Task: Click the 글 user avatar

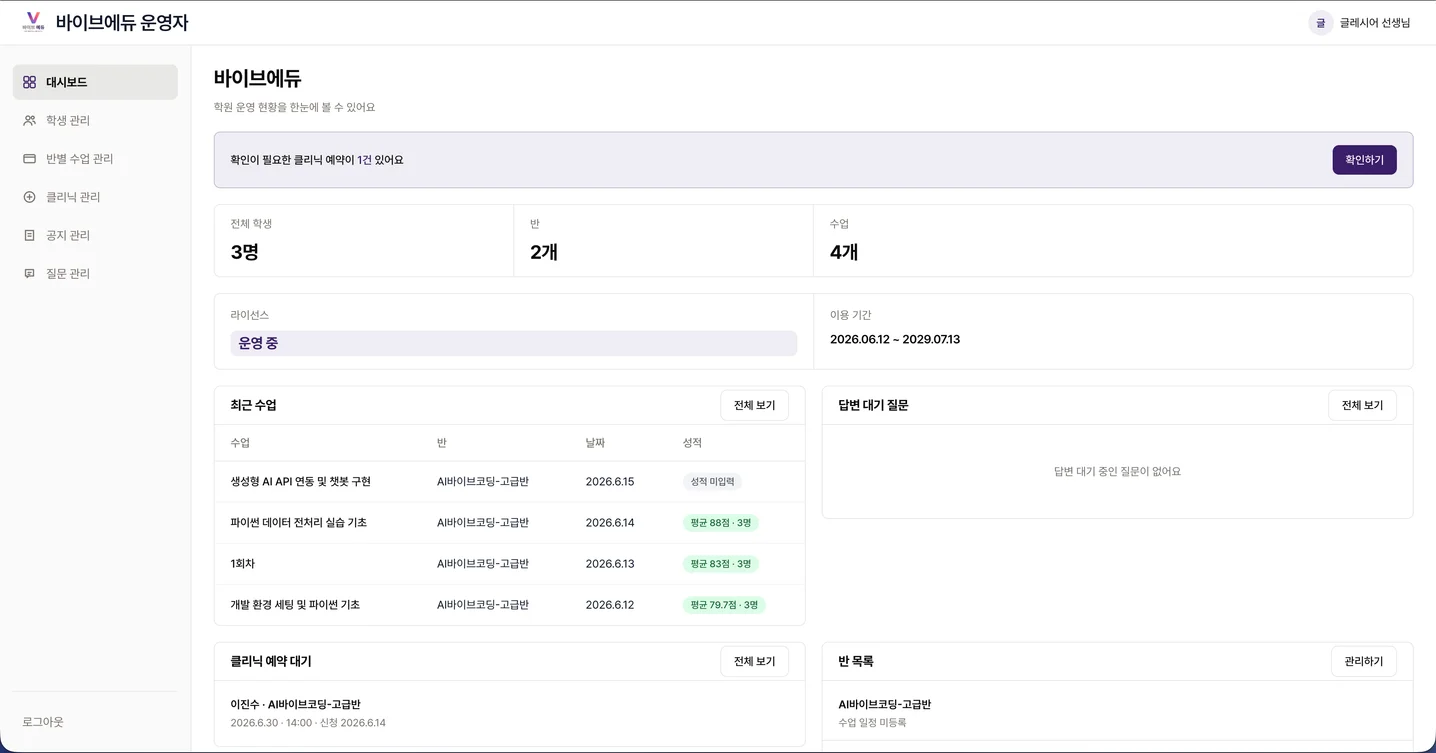Action: [1320, 23]
